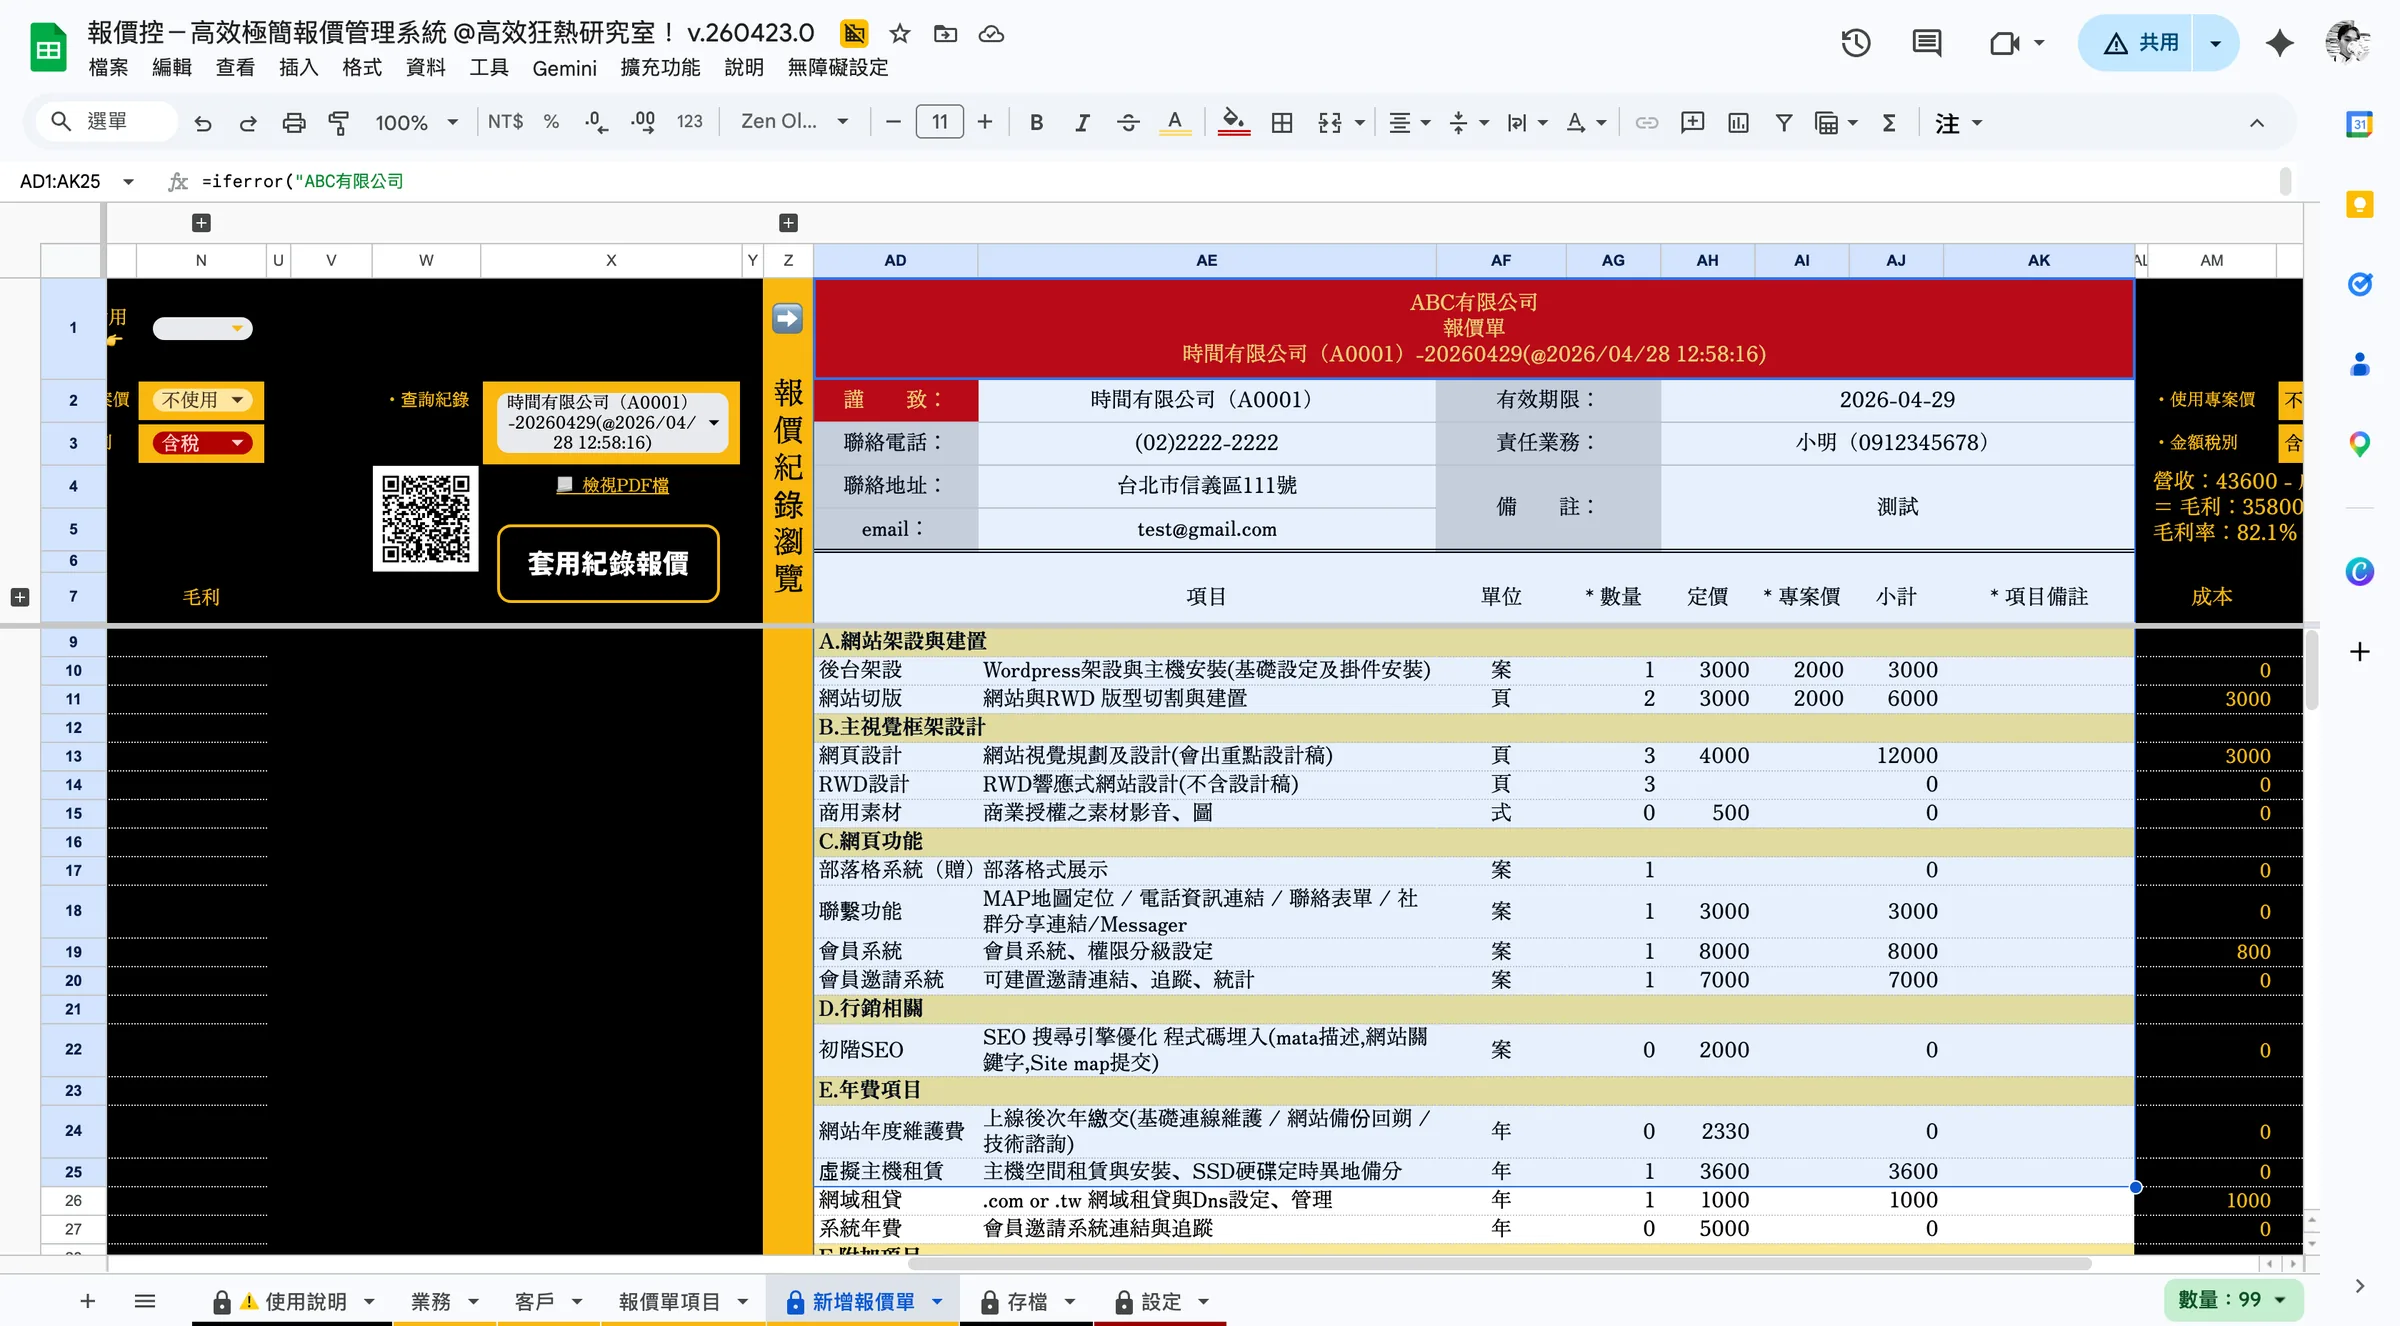
Task: Expand column group above column Z
Action: [x=788, y=222]
